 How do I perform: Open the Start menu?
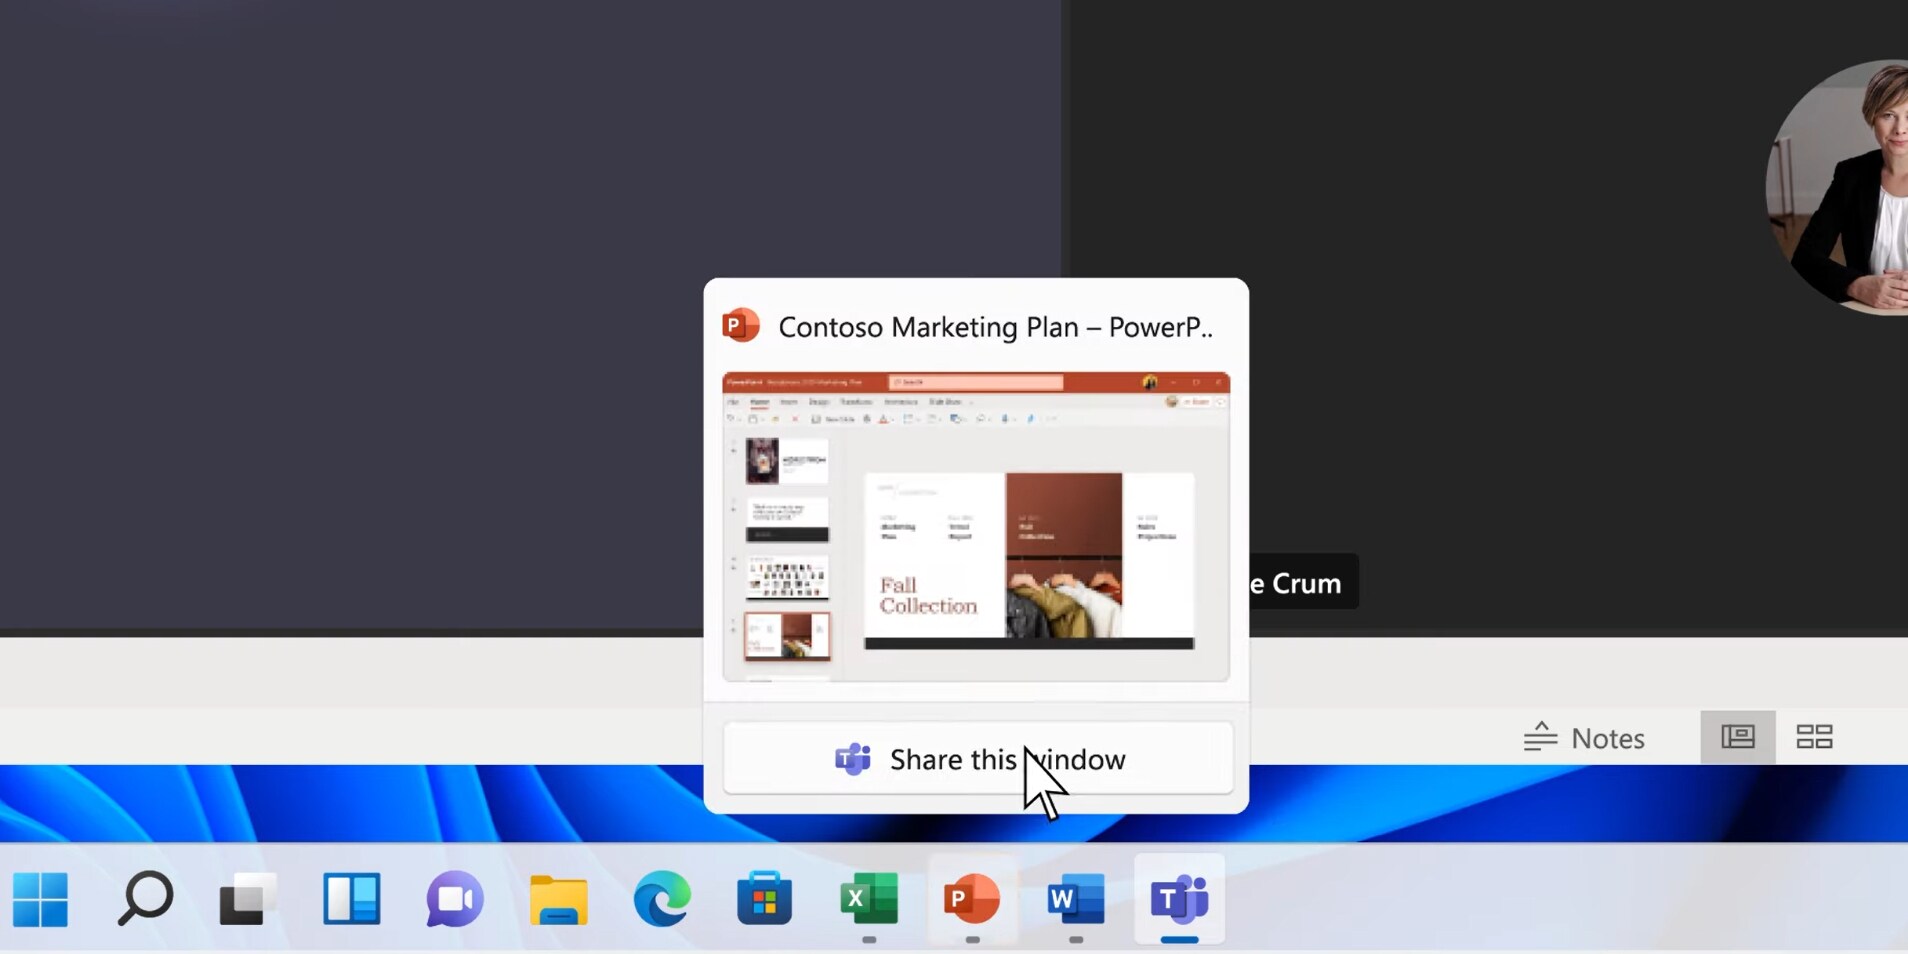(40, 898)
